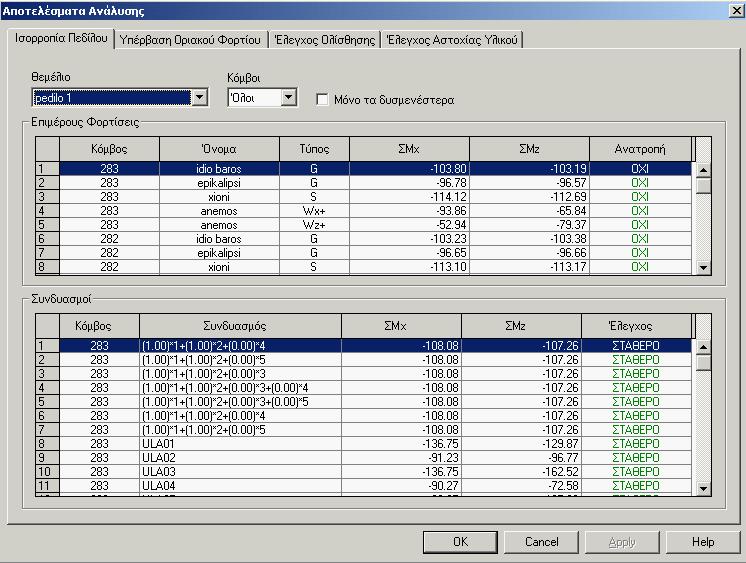746x563 pixels.
Task: Enable Μόνο τα δυσμενέστερα checkbox
Action: pyautogui.click(x=322, y=99)
